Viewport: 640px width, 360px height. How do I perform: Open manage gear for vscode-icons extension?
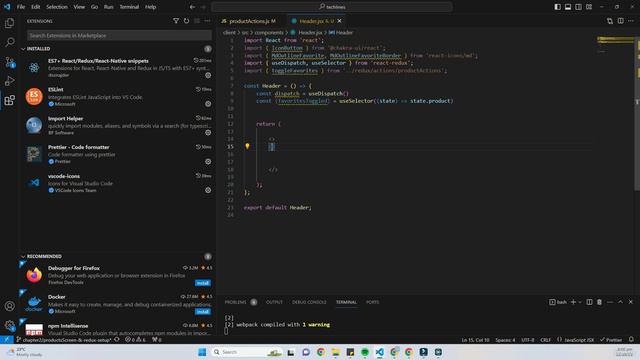208,190
